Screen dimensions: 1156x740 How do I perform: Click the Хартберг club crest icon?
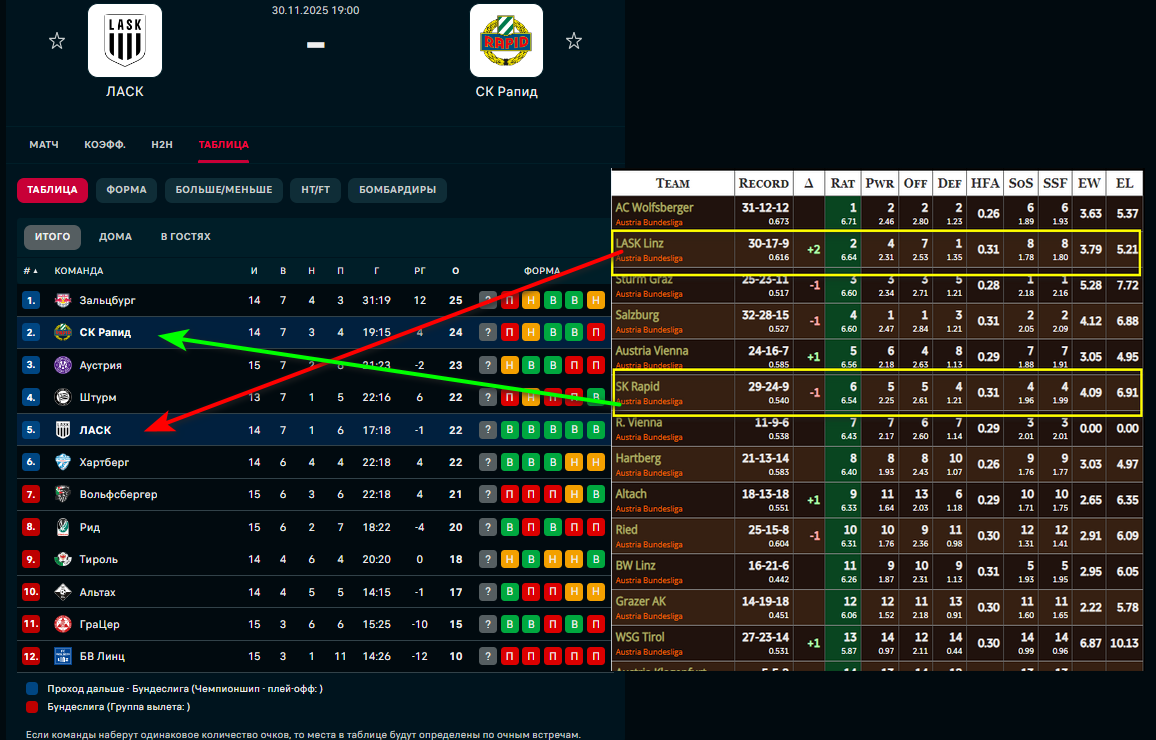point(63,463)
